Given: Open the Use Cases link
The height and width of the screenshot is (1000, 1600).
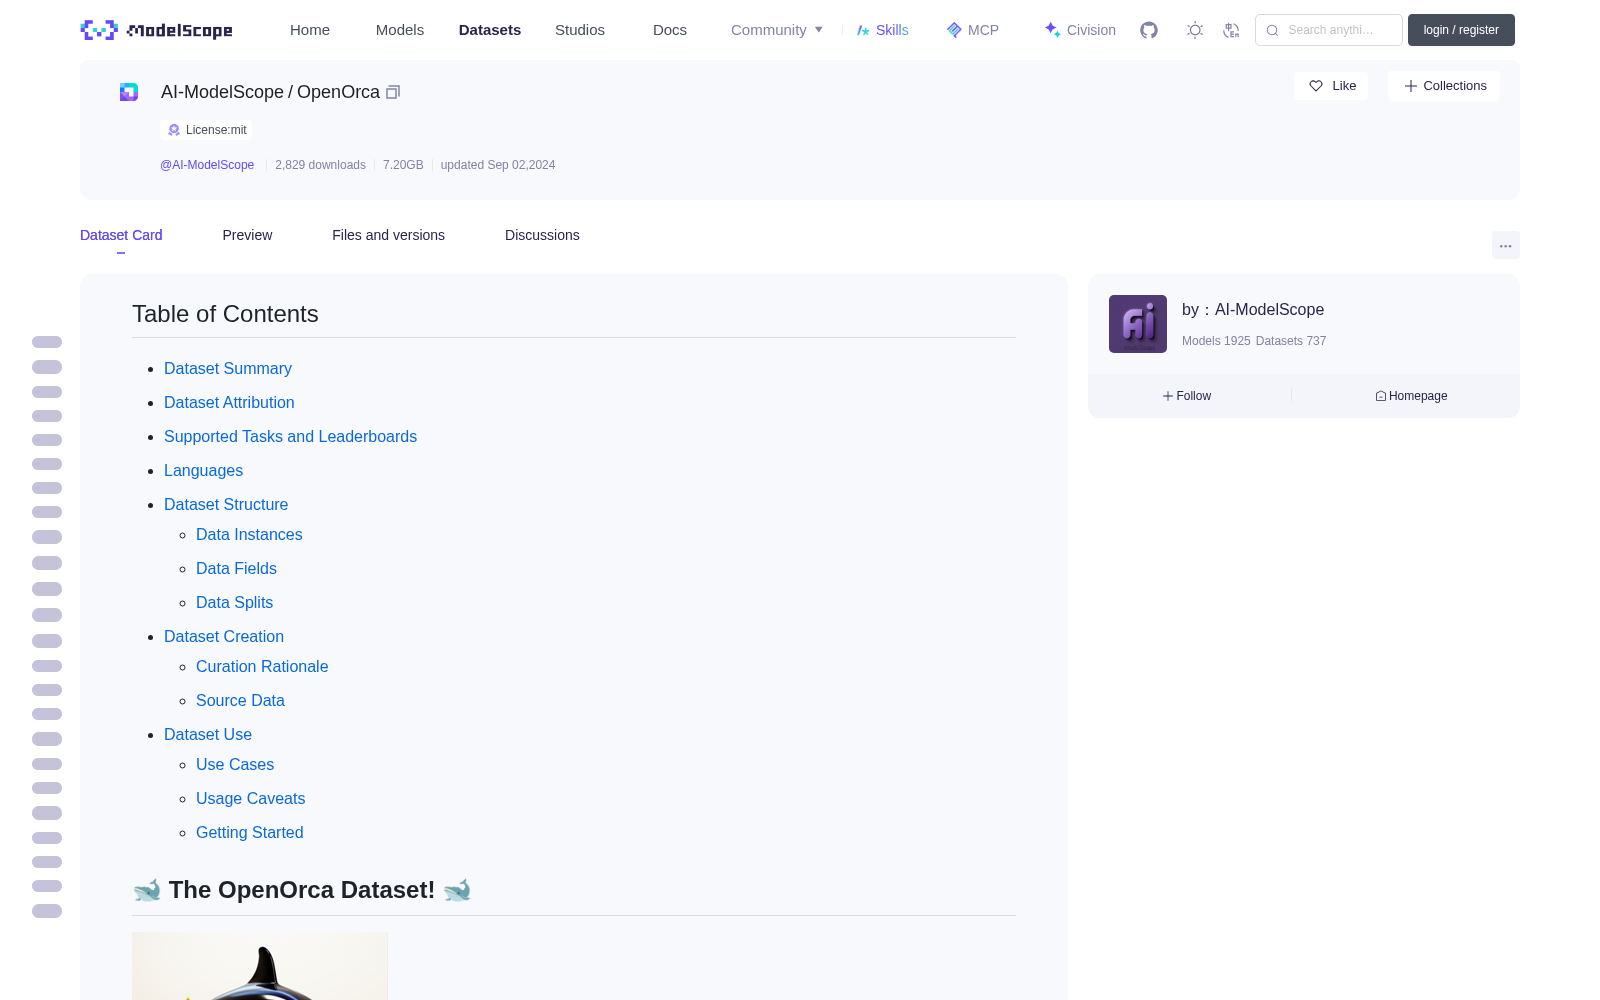Looking at the screenshot, I should coord(235,765).
